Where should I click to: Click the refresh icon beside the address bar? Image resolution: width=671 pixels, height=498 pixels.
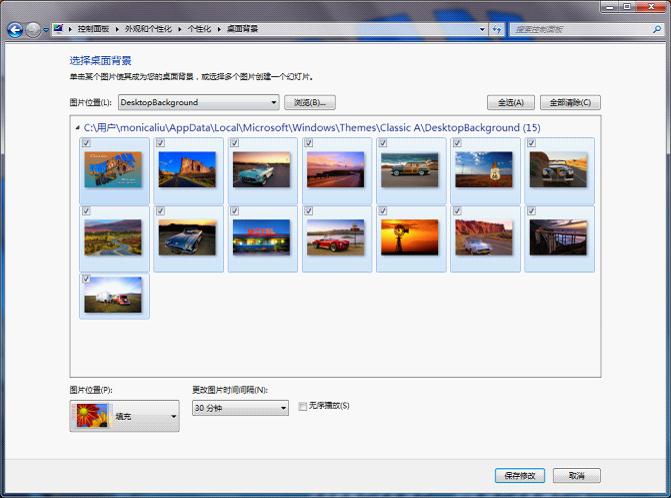[x=497, y=30]
